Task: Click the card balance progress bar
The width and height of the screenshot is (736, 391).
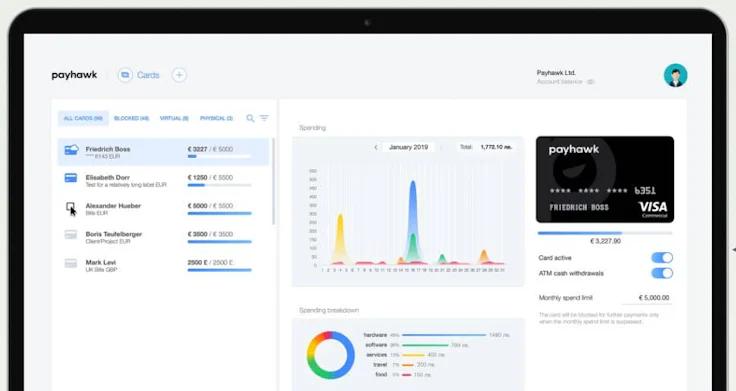Action: [605, 233]
